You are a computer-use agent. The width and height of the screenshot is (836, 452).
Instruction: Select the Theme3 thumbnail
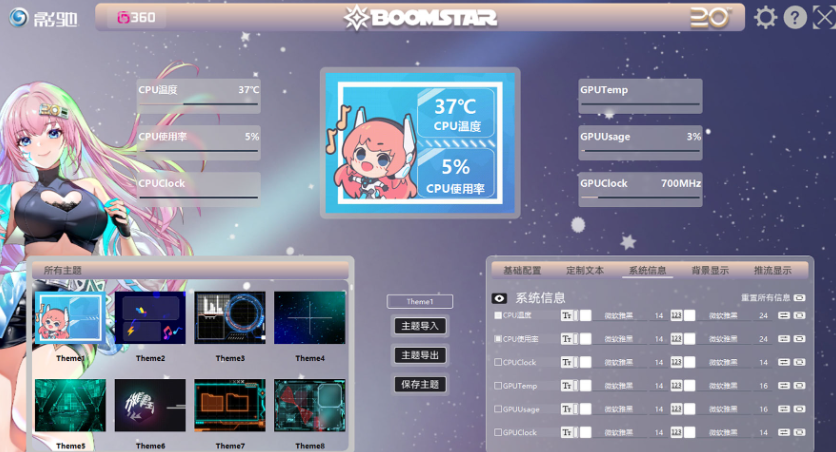pyautogui.click(x=230, y=318)
